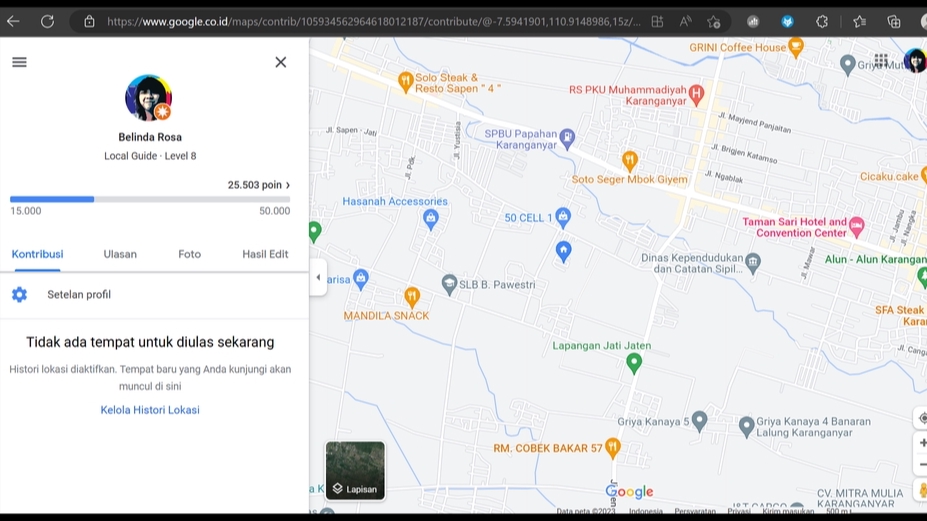The image size is (927, 521).
Task: Click the RM. COBEK BAKAR 57 pin
Action: (613, 448)
